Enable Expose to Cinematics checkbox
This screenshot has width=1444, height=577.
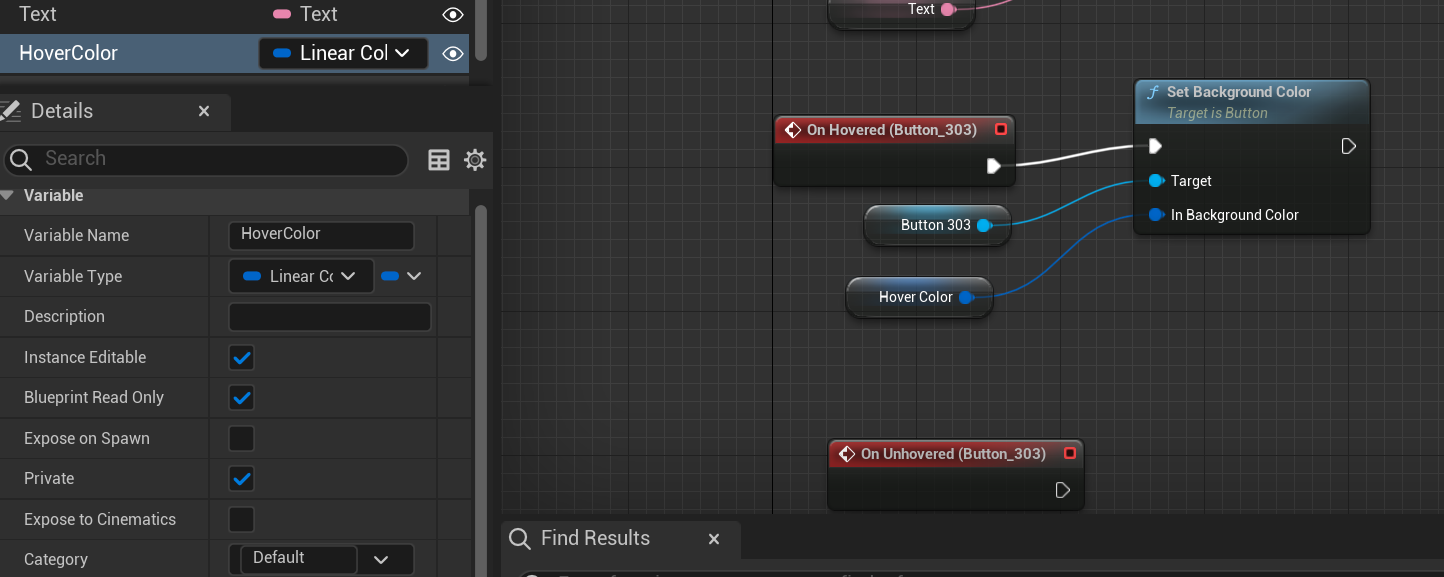(241, 519)
